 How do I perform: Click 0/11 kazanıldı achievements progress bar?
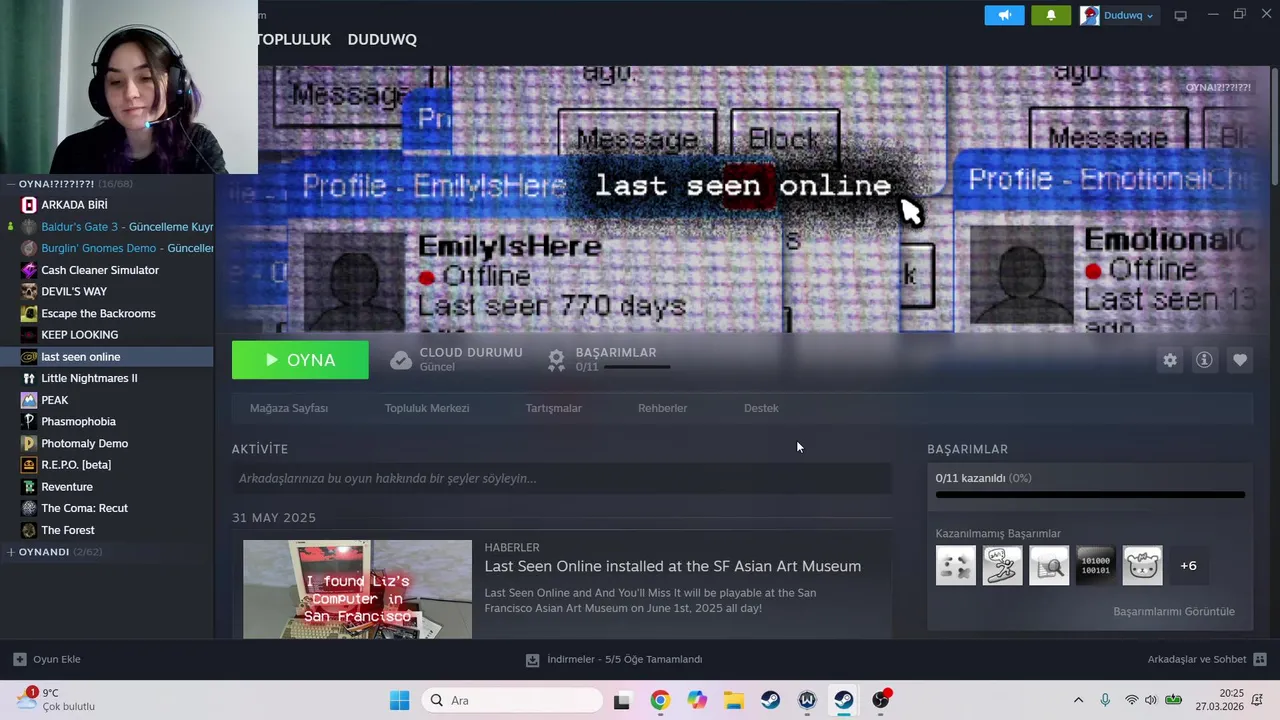(x=1090, y=494)
